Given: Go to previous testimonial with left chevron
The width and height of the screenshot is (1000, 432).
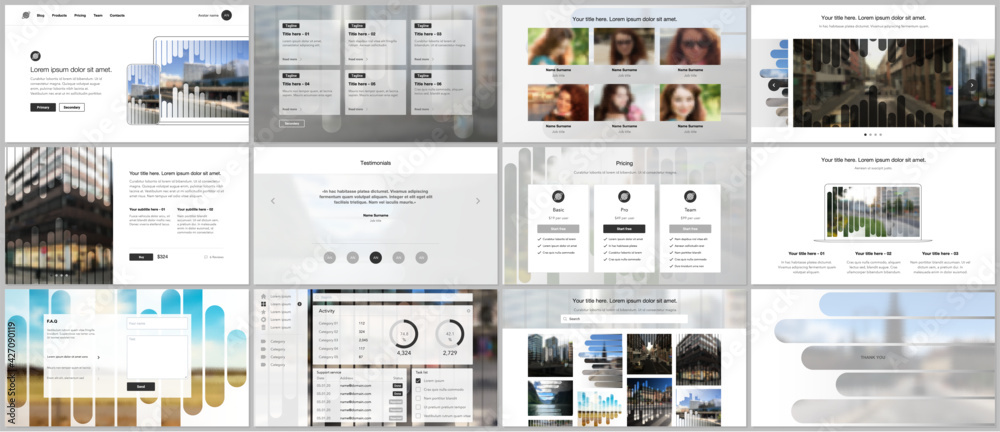Looking at the screenshot, I should pos(273,201).
